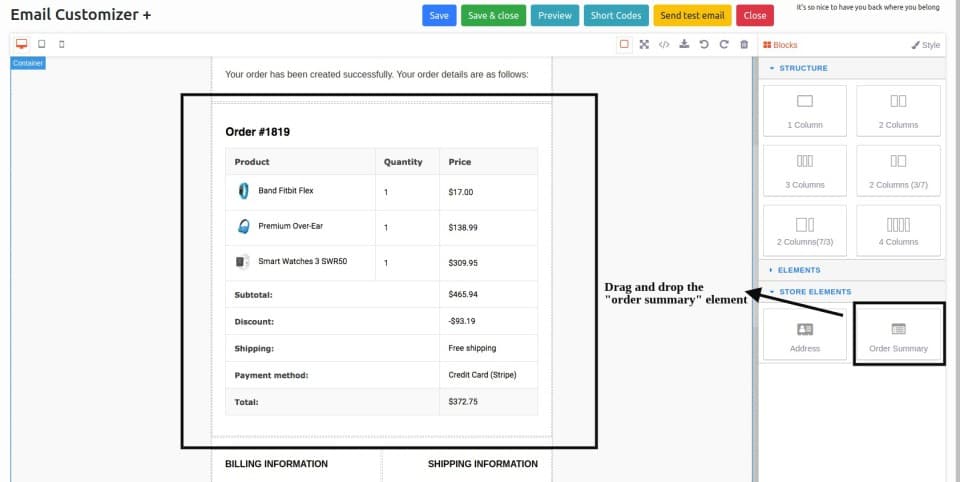Screen dimensions: 960x482
Task: Open the Blocks panel tab
Action: [780, 45]
